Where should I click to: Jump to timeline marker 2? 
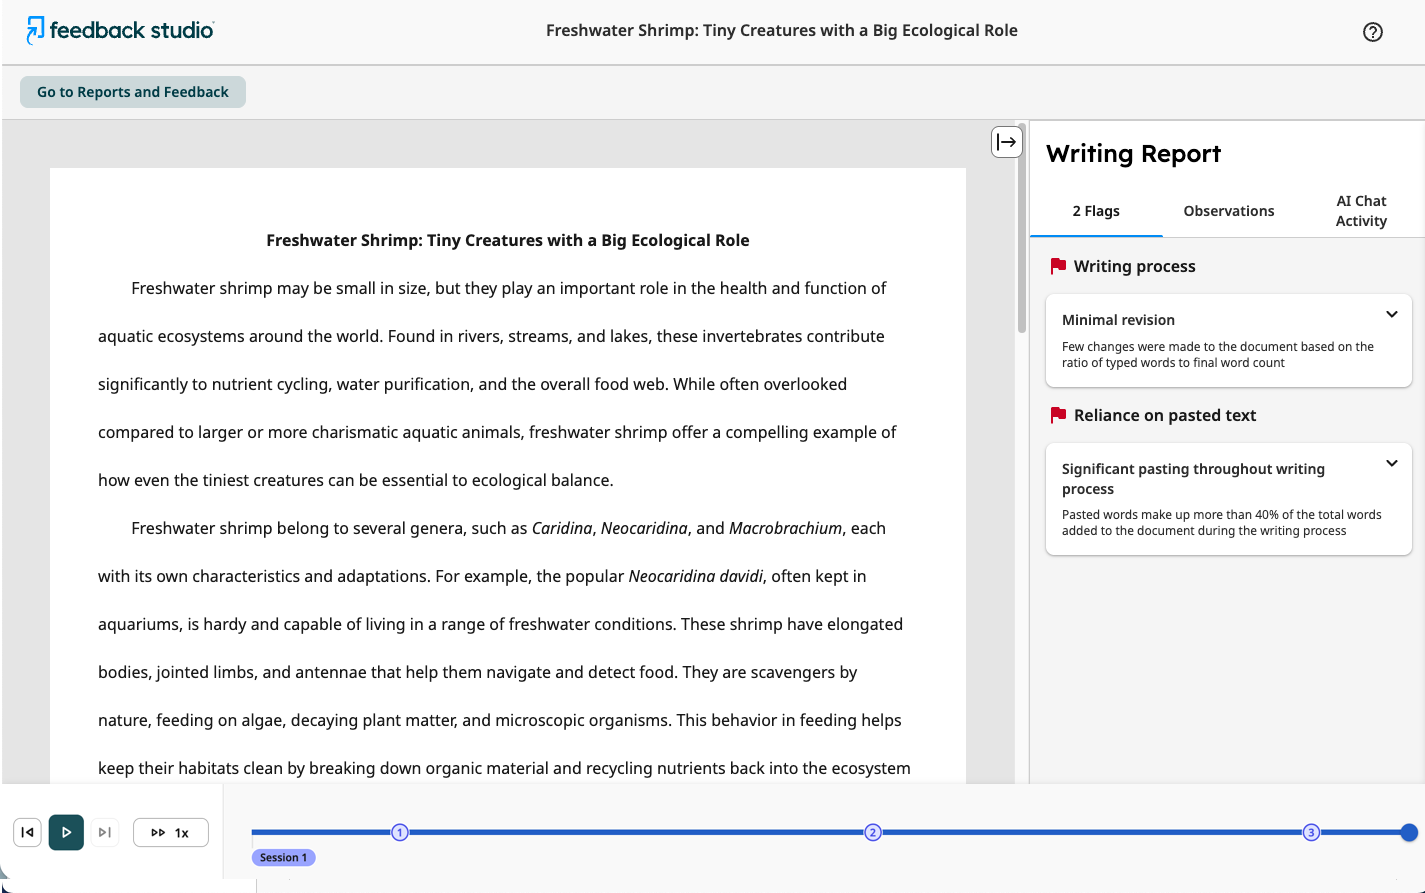pos(873,832)
